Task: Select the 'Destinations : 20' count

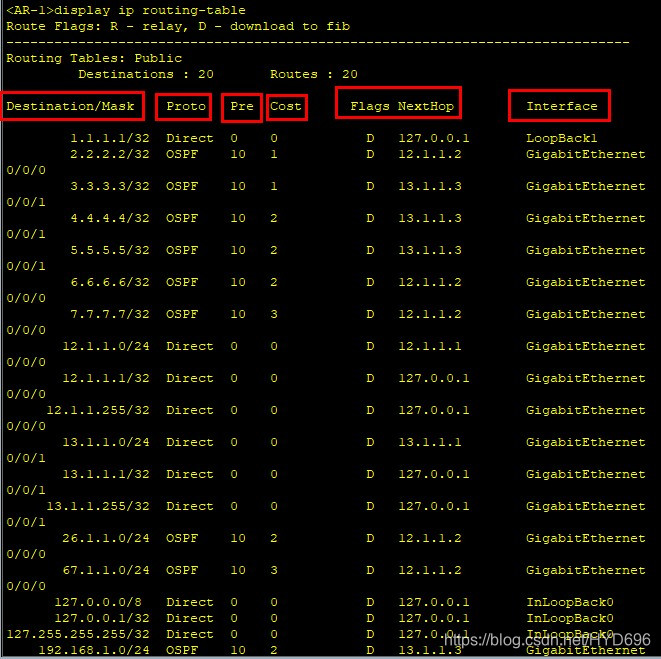Action: 146,74
